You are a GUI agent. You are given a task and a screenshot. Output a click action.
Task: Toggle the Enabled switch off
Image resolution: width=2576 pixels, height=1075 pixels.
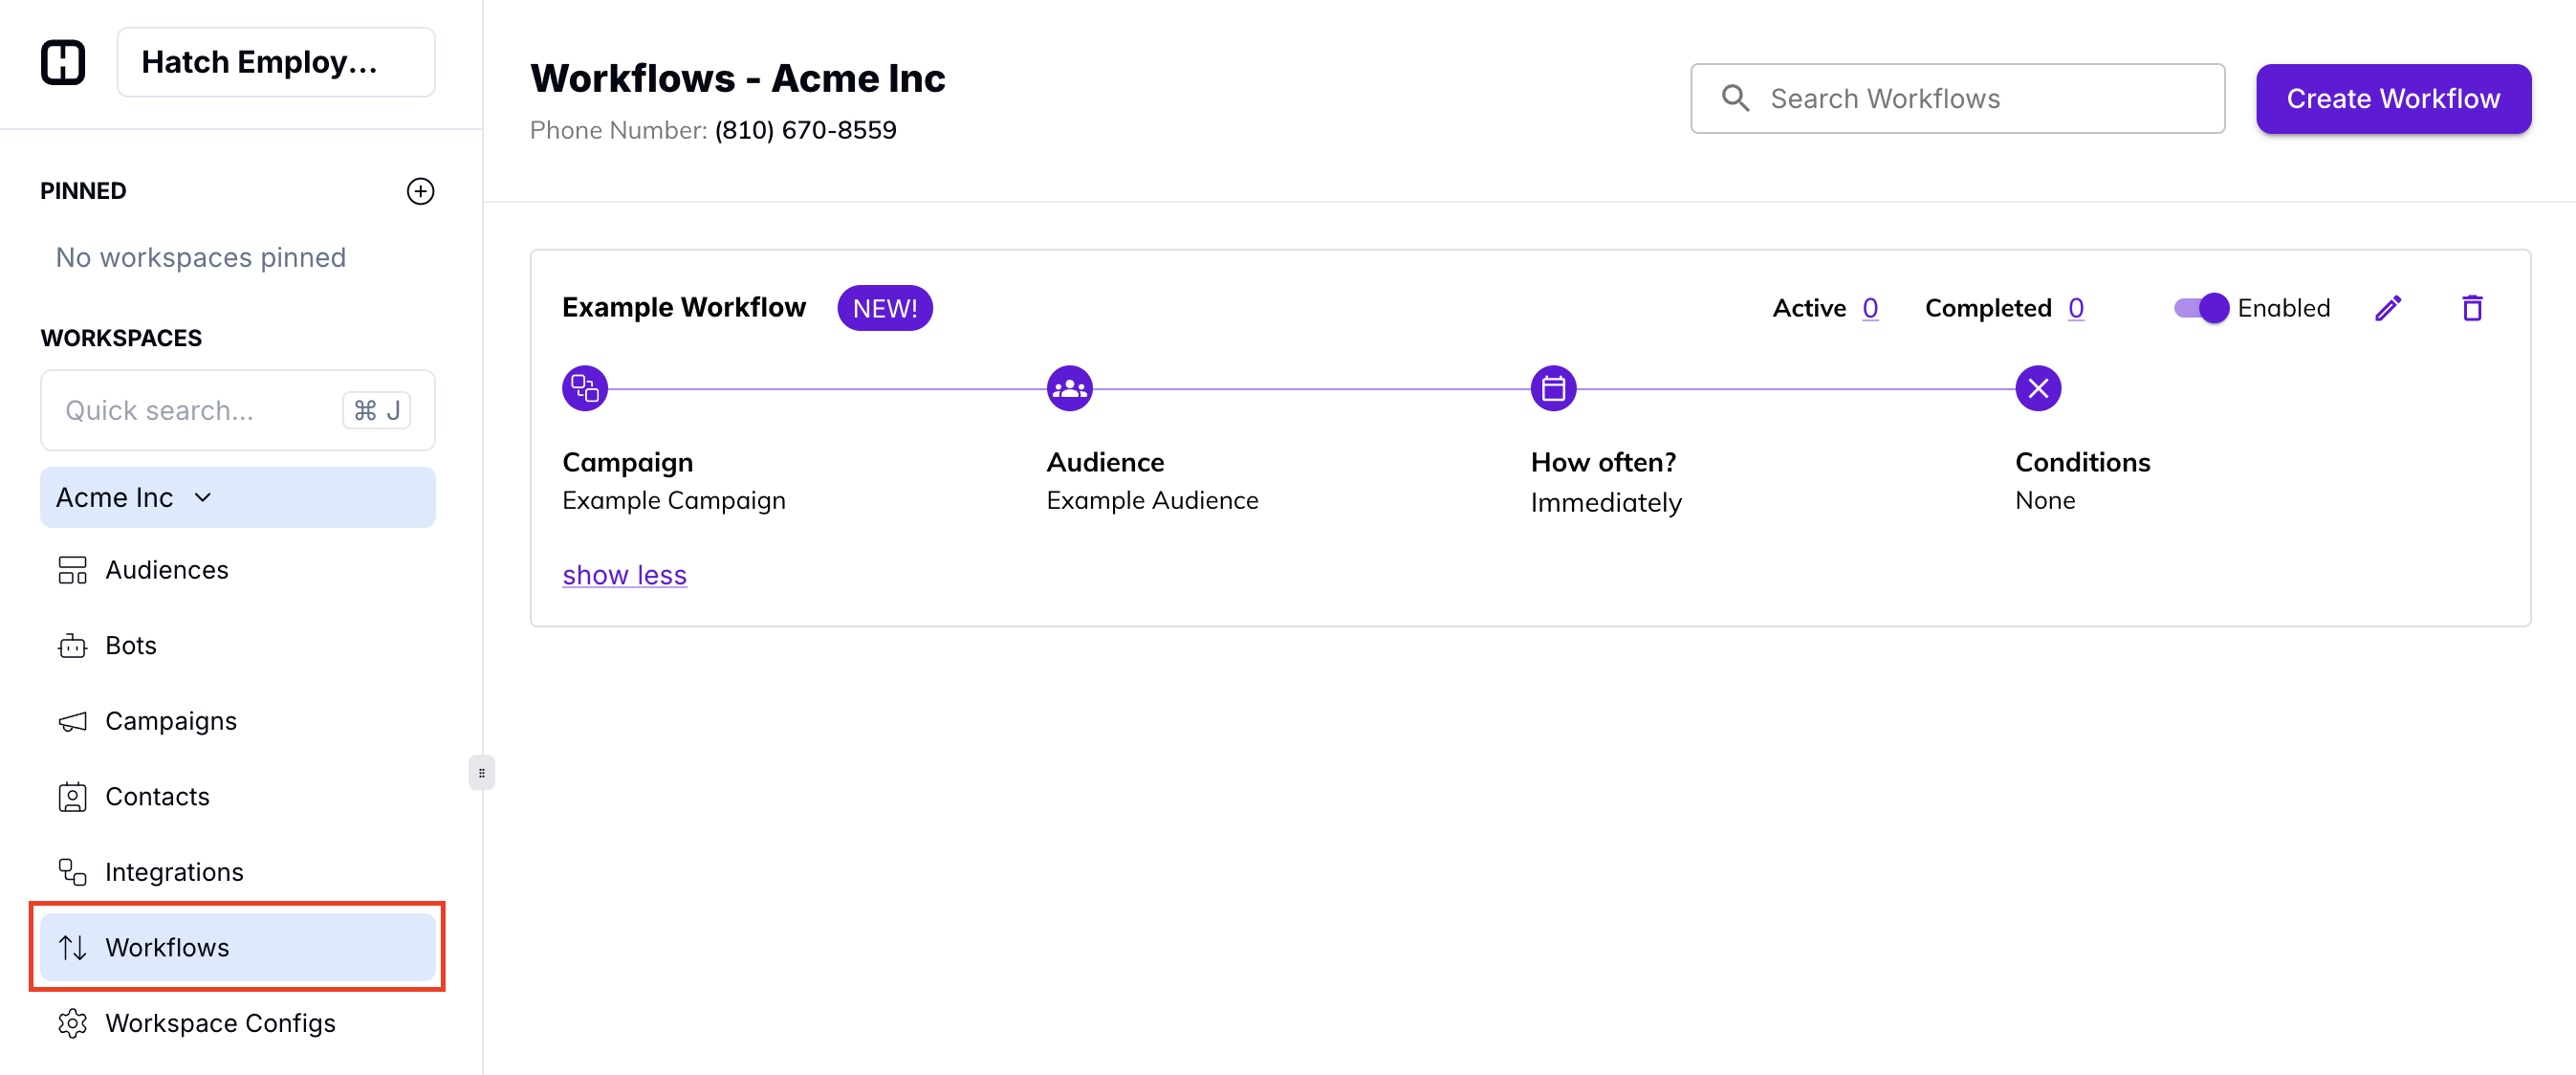tap(2201, 308)
